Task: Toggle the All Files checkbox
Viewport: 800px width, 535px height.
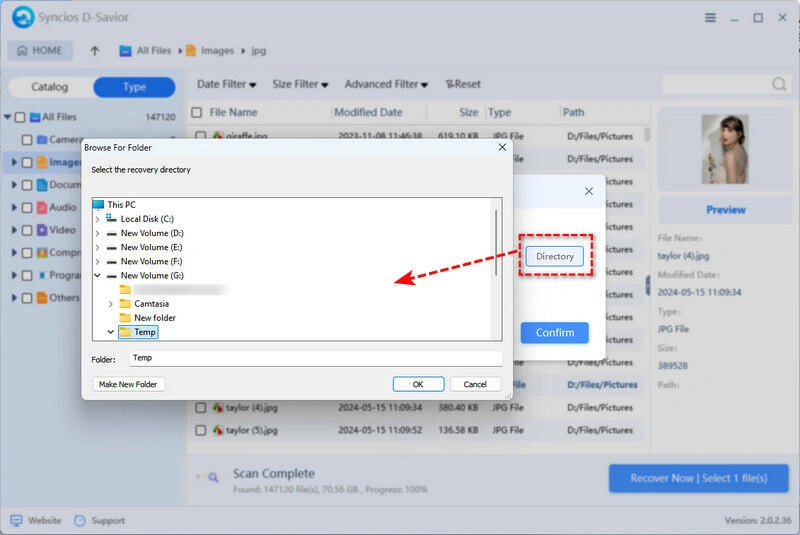Action: [20, 117]
